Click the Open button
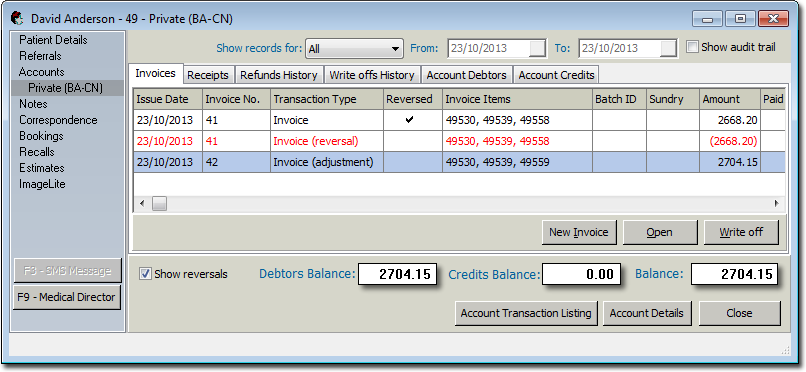Viewport: 806px width, 372px height. [660, 232]
